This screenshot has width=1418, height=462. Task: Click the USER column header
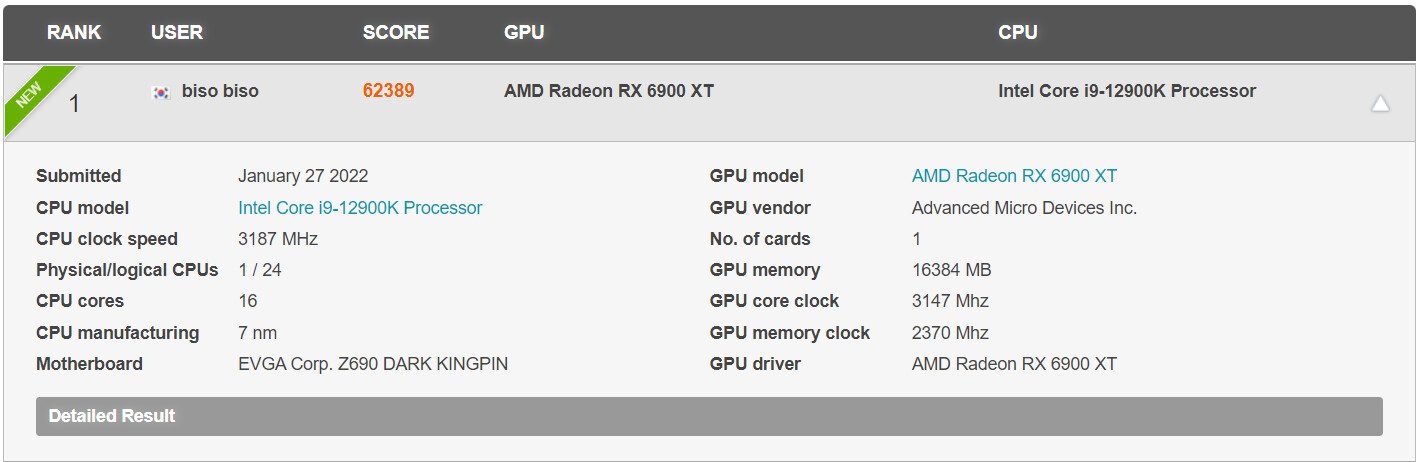(x=177, y=32)
